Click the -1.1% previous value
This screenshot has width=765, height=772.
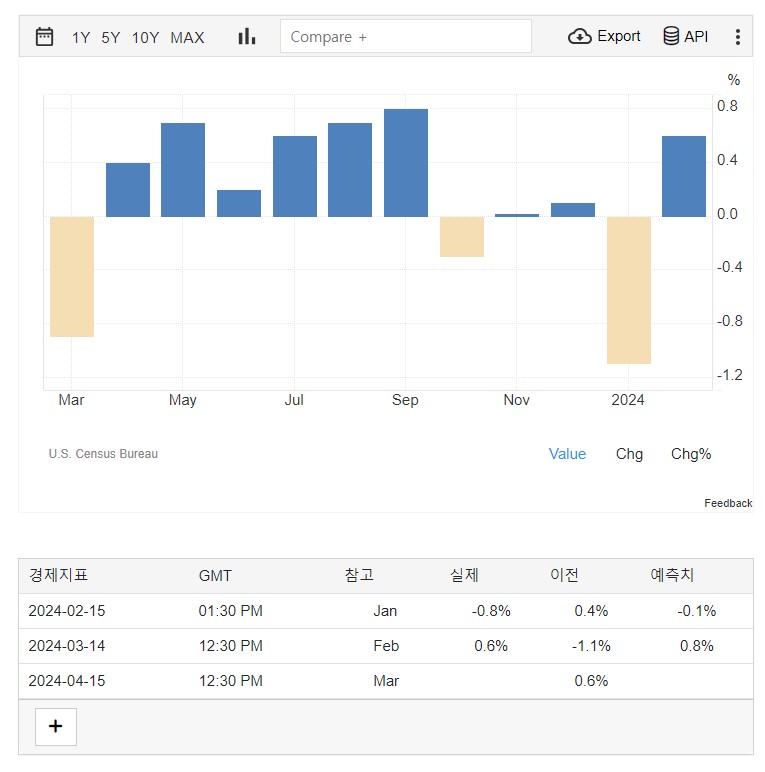[x=591, y=646]
